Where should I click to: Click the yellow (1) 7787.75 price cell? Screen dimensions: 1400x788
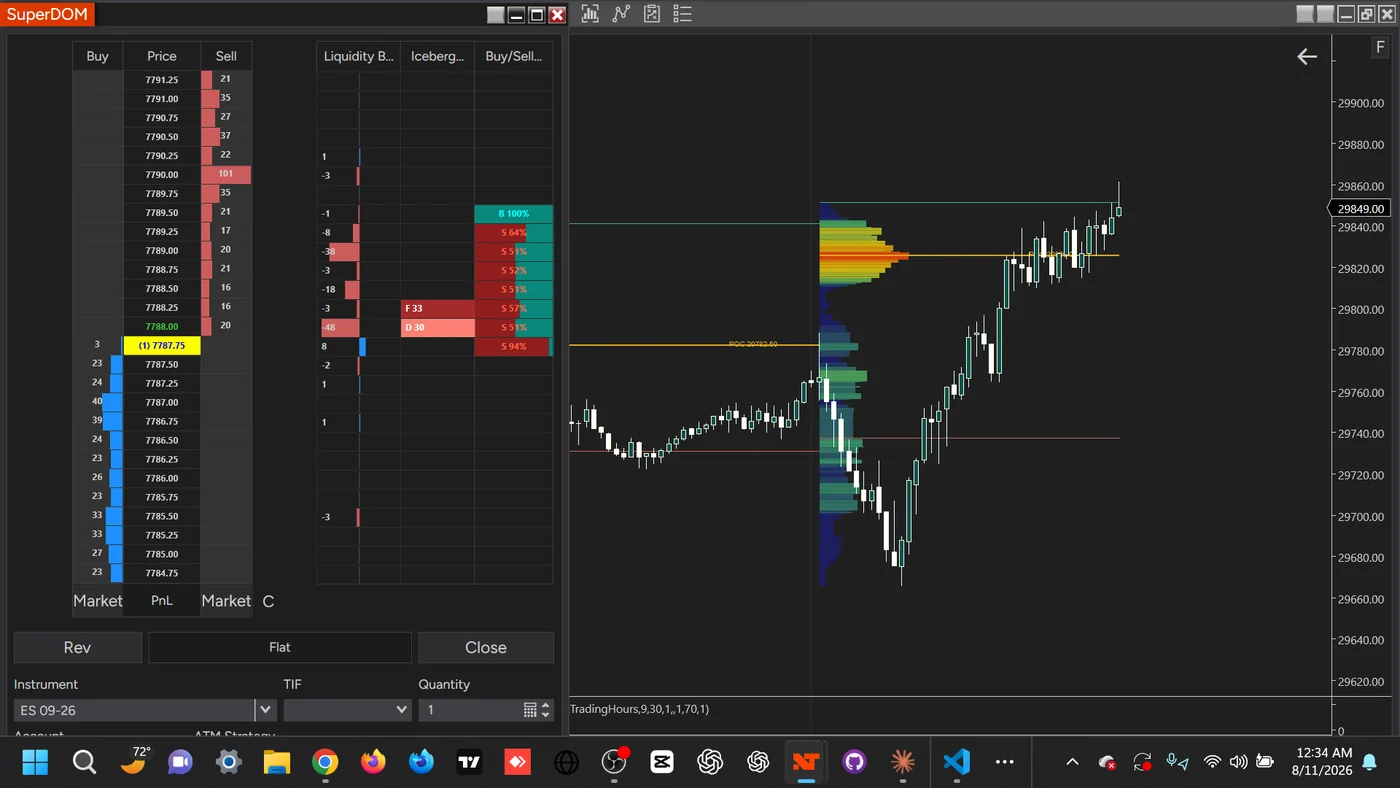click(x=162, y=345)
